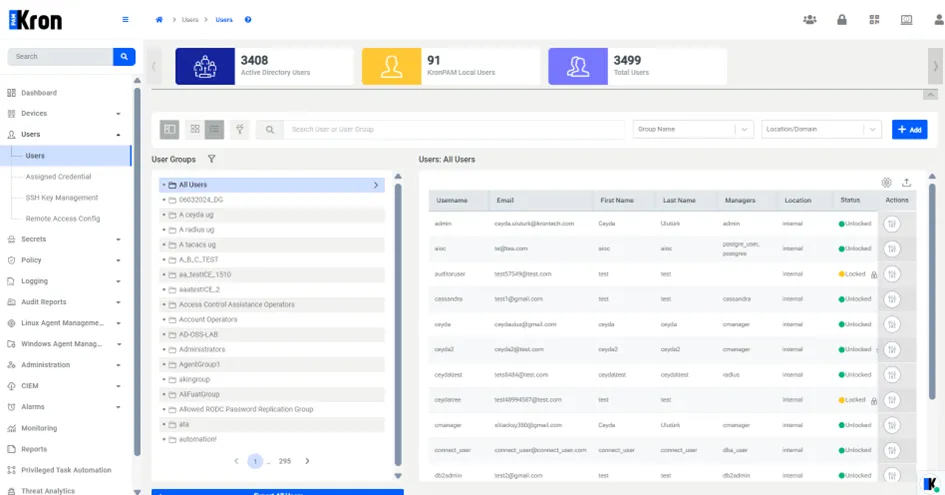This screenshot has height=495, width=945.
Task: Open Assigned Credential in the sidebar
Action: [58, 177]
